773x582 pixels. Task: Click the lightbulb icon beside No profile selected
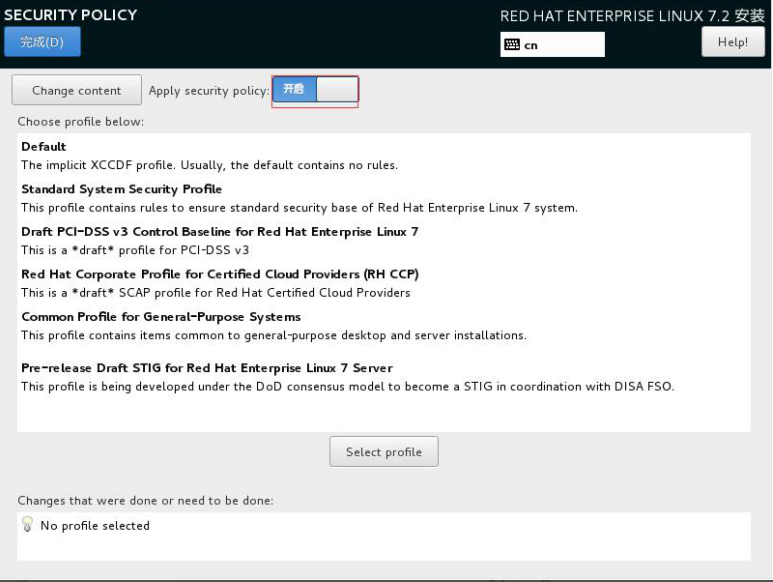click(28, 524)
